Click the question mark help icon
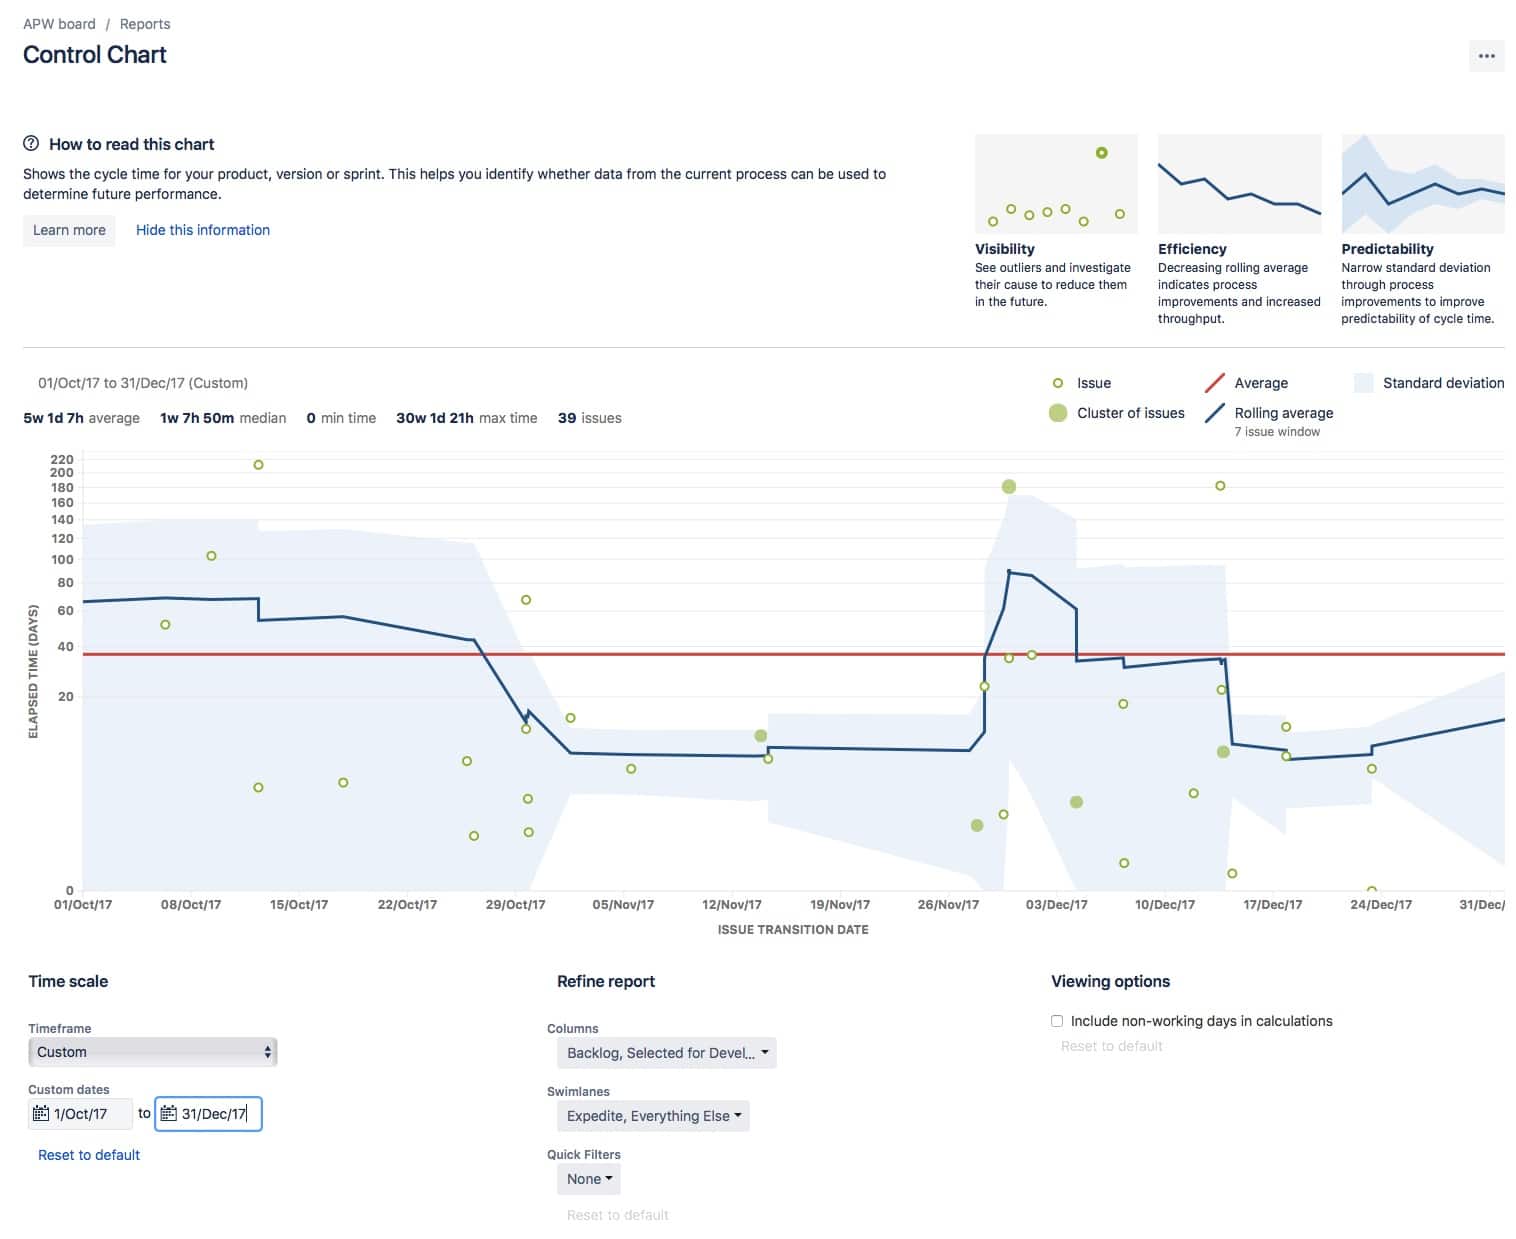Viewport: 1516px width, 1239px height. tap(32, 144)
